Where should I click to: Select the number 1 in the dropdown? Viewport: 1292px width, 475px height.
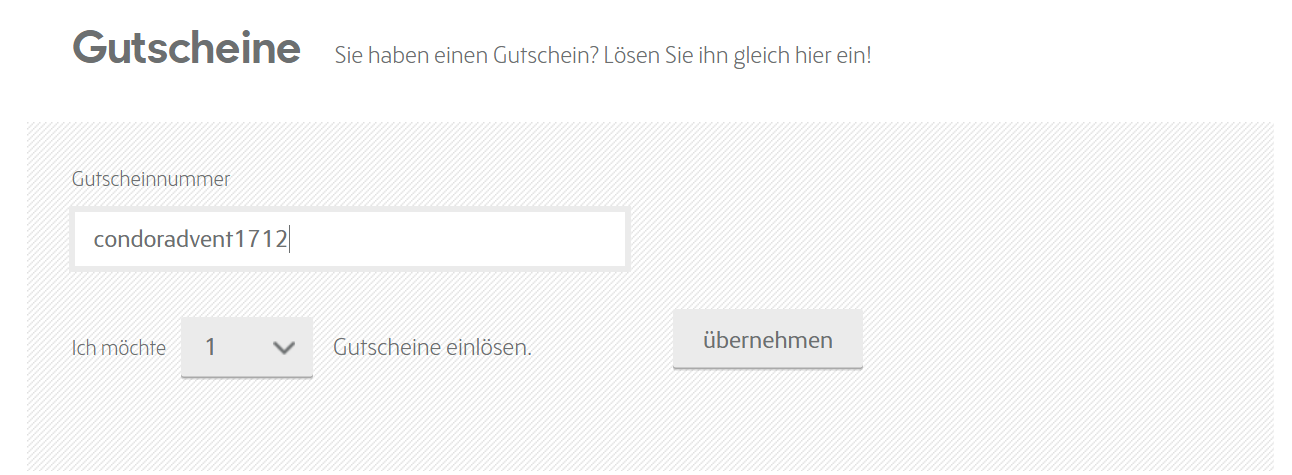211,347
